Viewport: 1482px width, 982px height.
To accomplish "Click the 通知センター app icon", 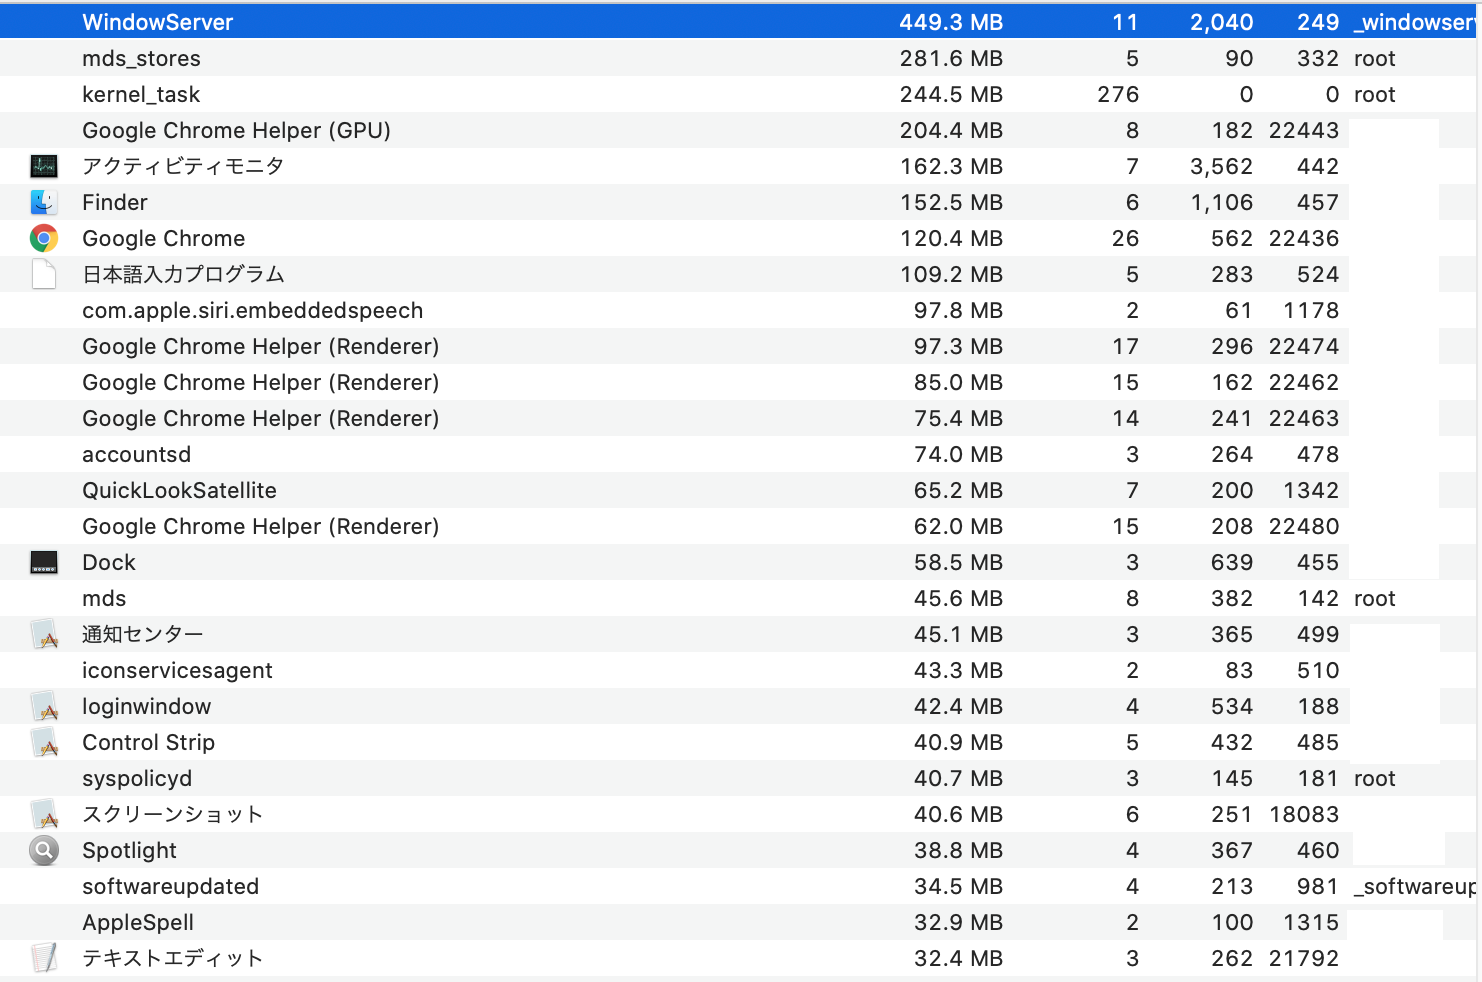I will [x=44, y=634].
